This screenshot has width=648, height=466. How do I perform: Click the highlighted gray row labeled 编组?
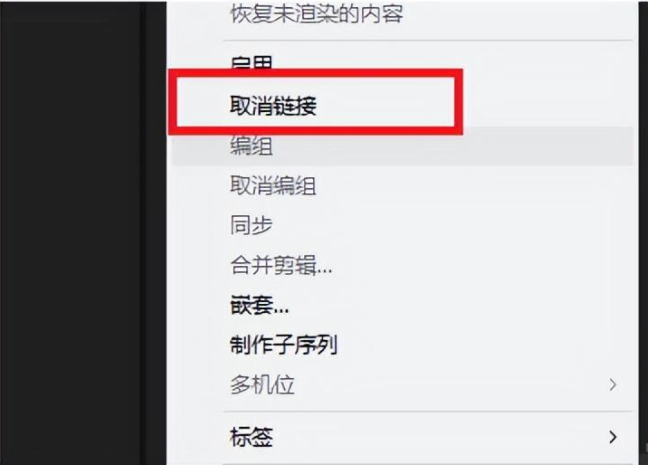pyautogui.click(x=402, y=146)
